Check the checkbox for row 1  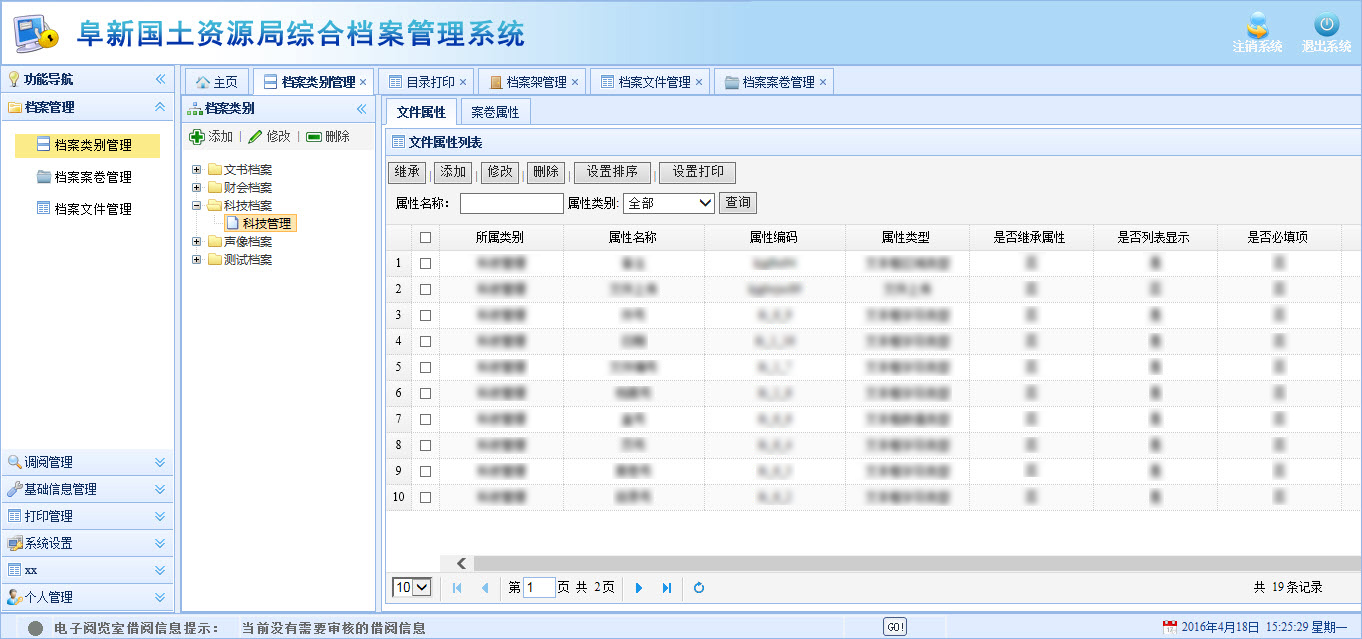point(426,263)
